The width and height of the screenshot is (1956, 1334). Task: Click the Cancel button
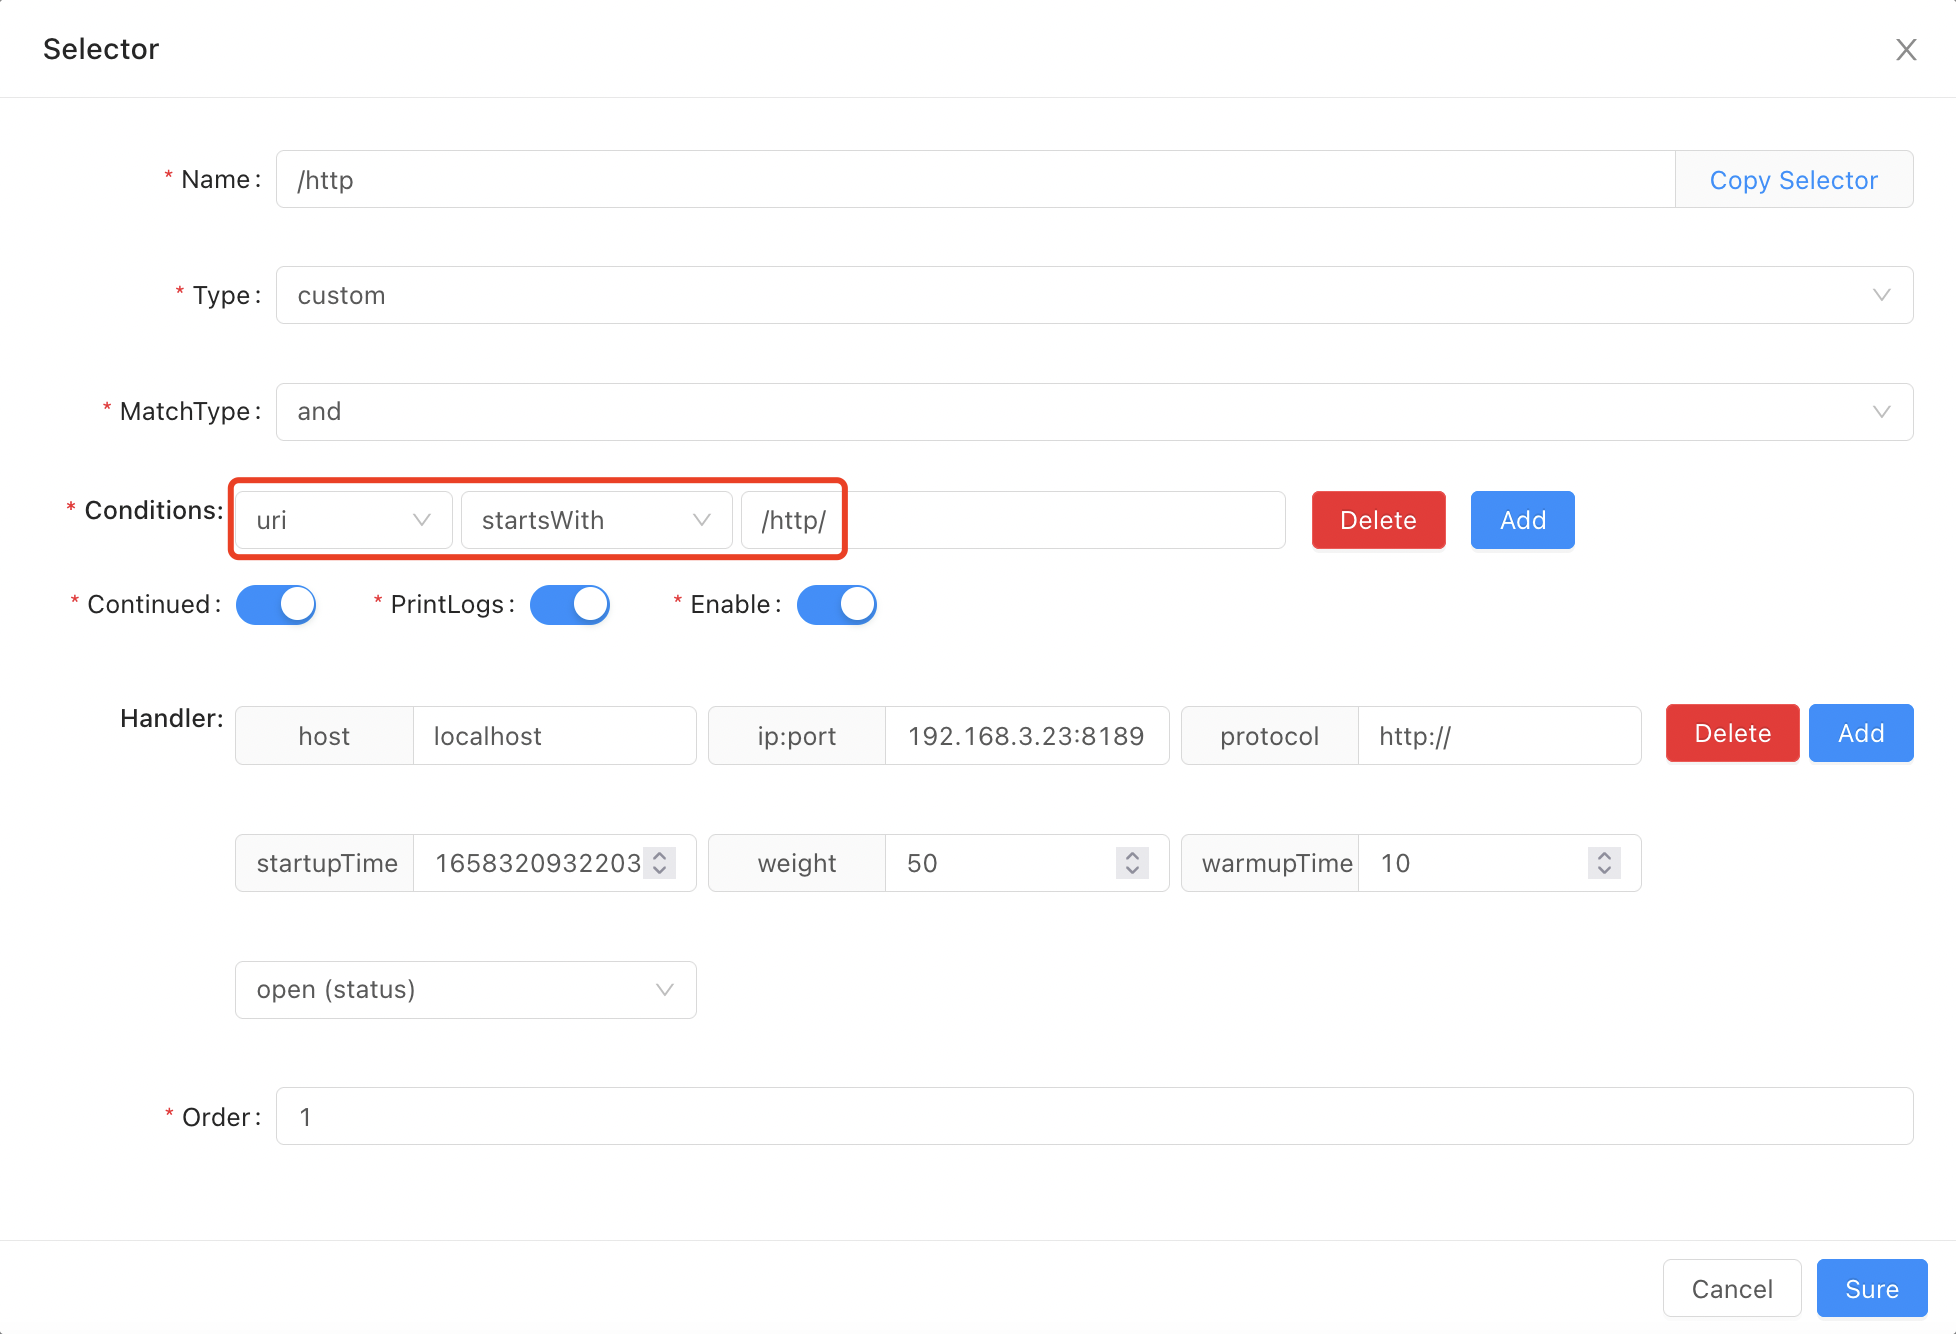tap(1731, 1289)
